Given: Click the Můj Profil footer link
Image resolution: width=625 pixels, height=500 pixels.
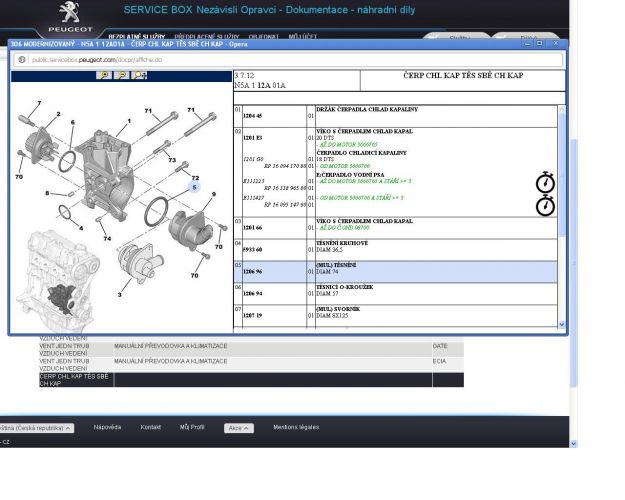Looking at the screenshot, I should (192, 427).
